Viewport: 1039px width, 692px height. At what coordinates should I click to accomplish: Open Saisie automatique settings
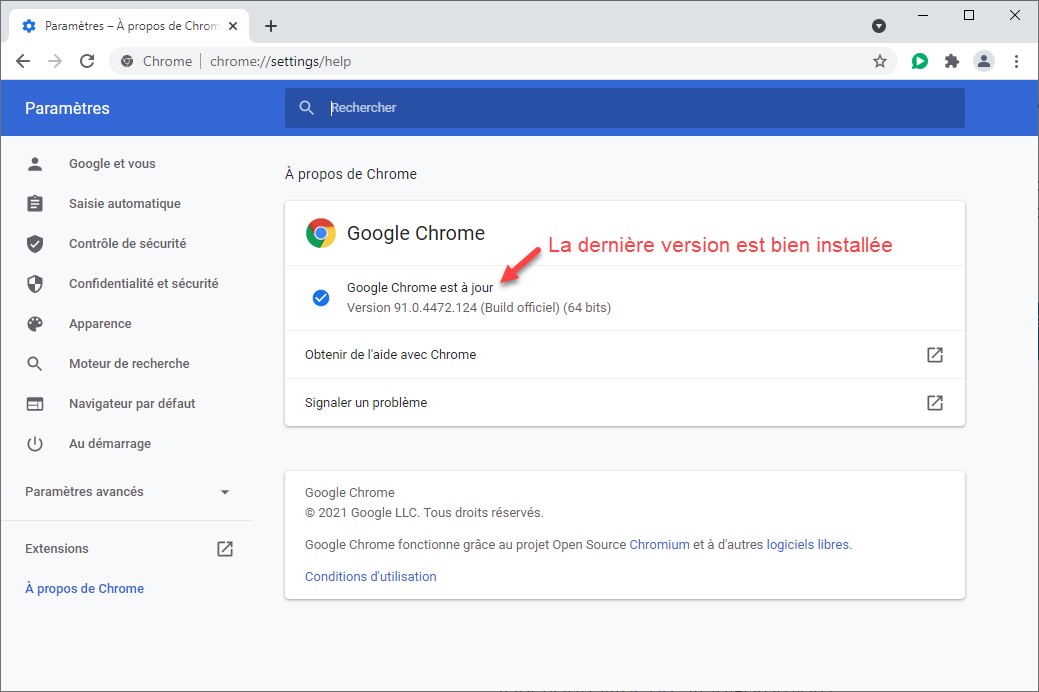tap(124, 204)
